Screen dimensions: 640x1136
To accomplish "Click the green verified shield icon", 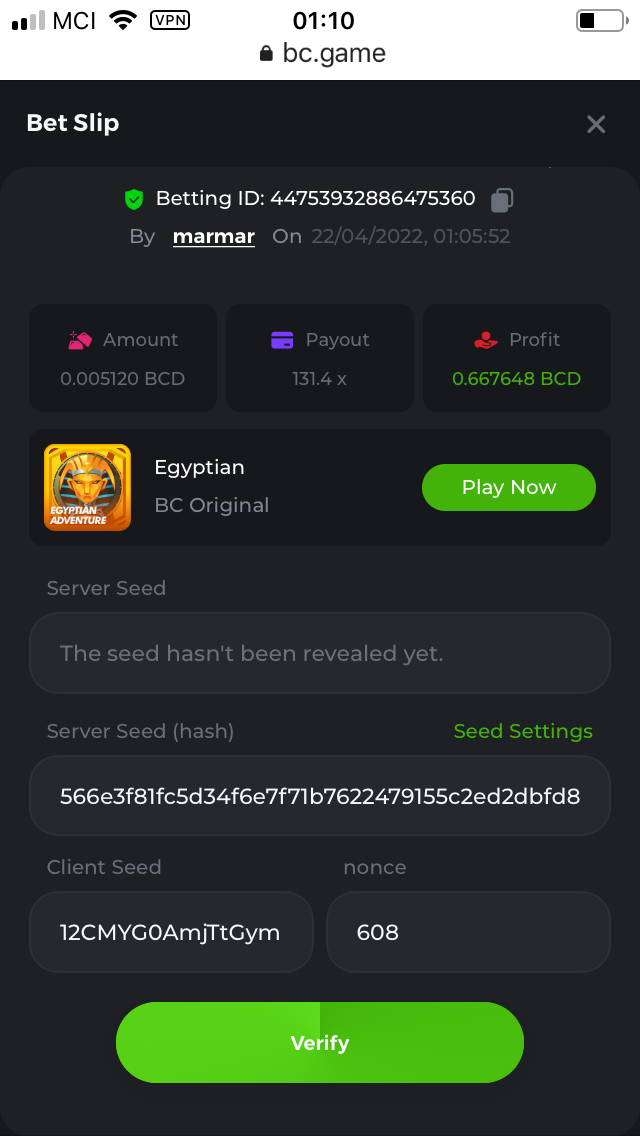I will pyautogui.click(x=134, y=199).
